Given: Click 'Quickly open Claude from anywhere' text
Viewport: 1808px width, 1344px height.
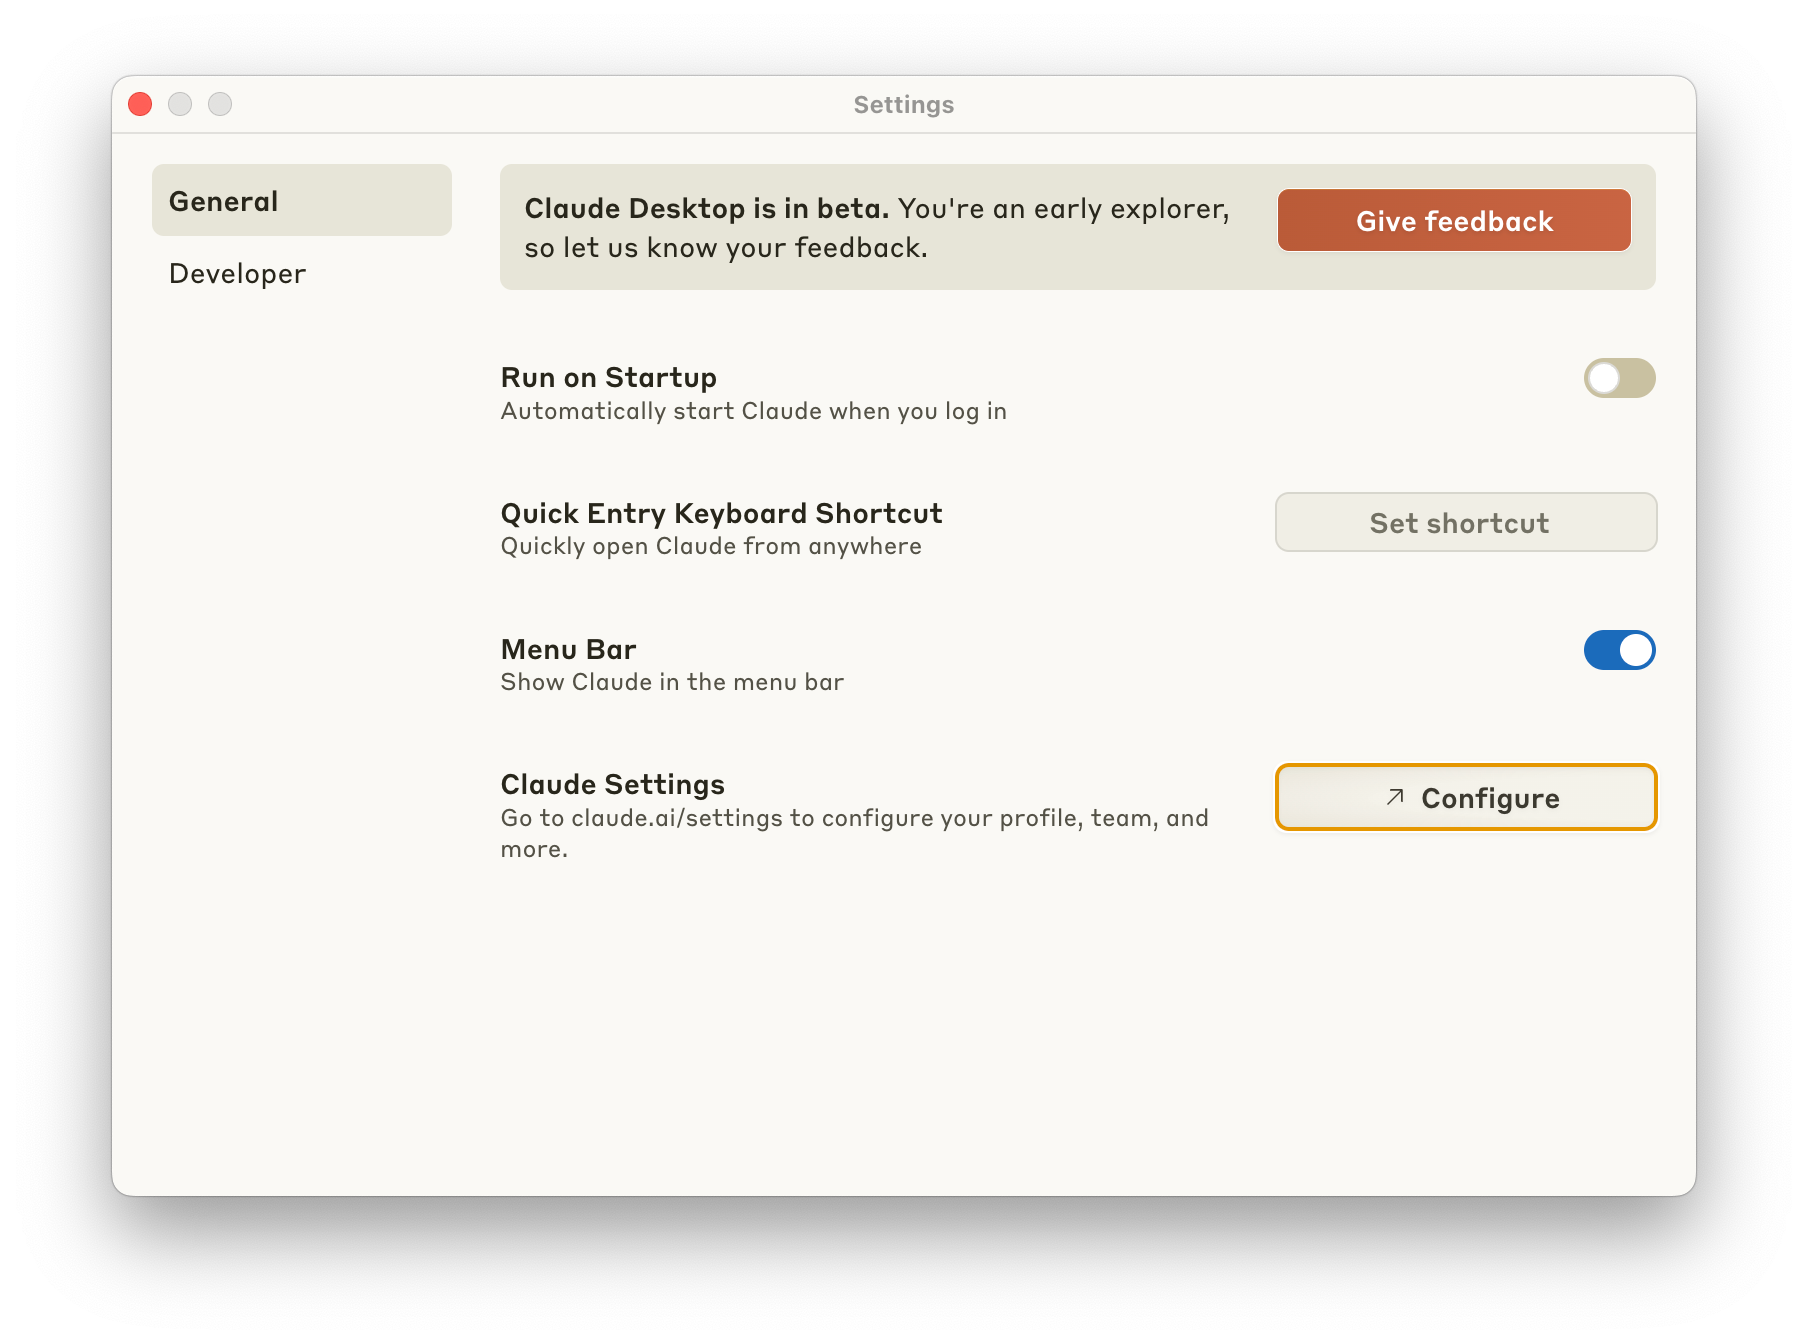Looking at the screenshot, I should point(711,546).
